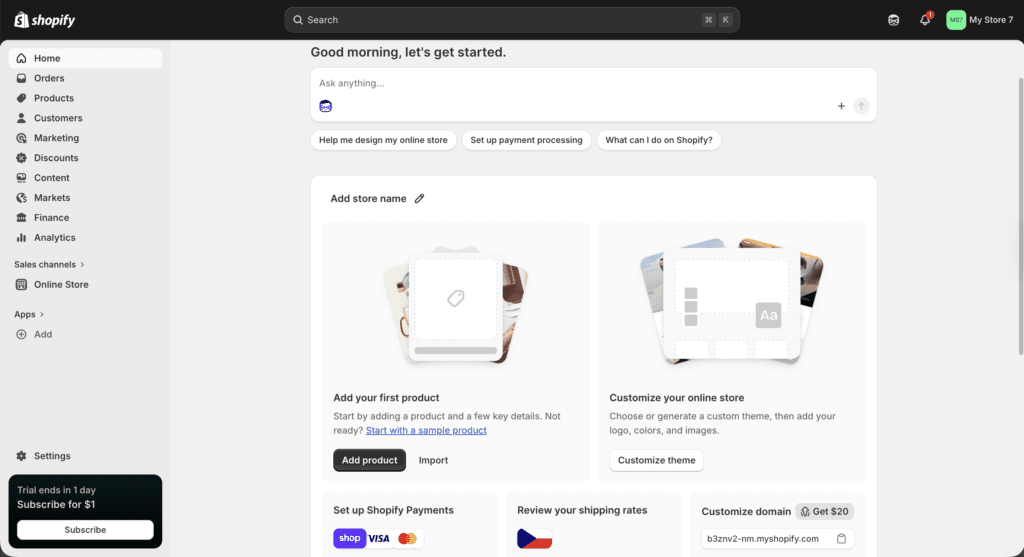Click the Czech flag under shipping rates

point(534,538)
